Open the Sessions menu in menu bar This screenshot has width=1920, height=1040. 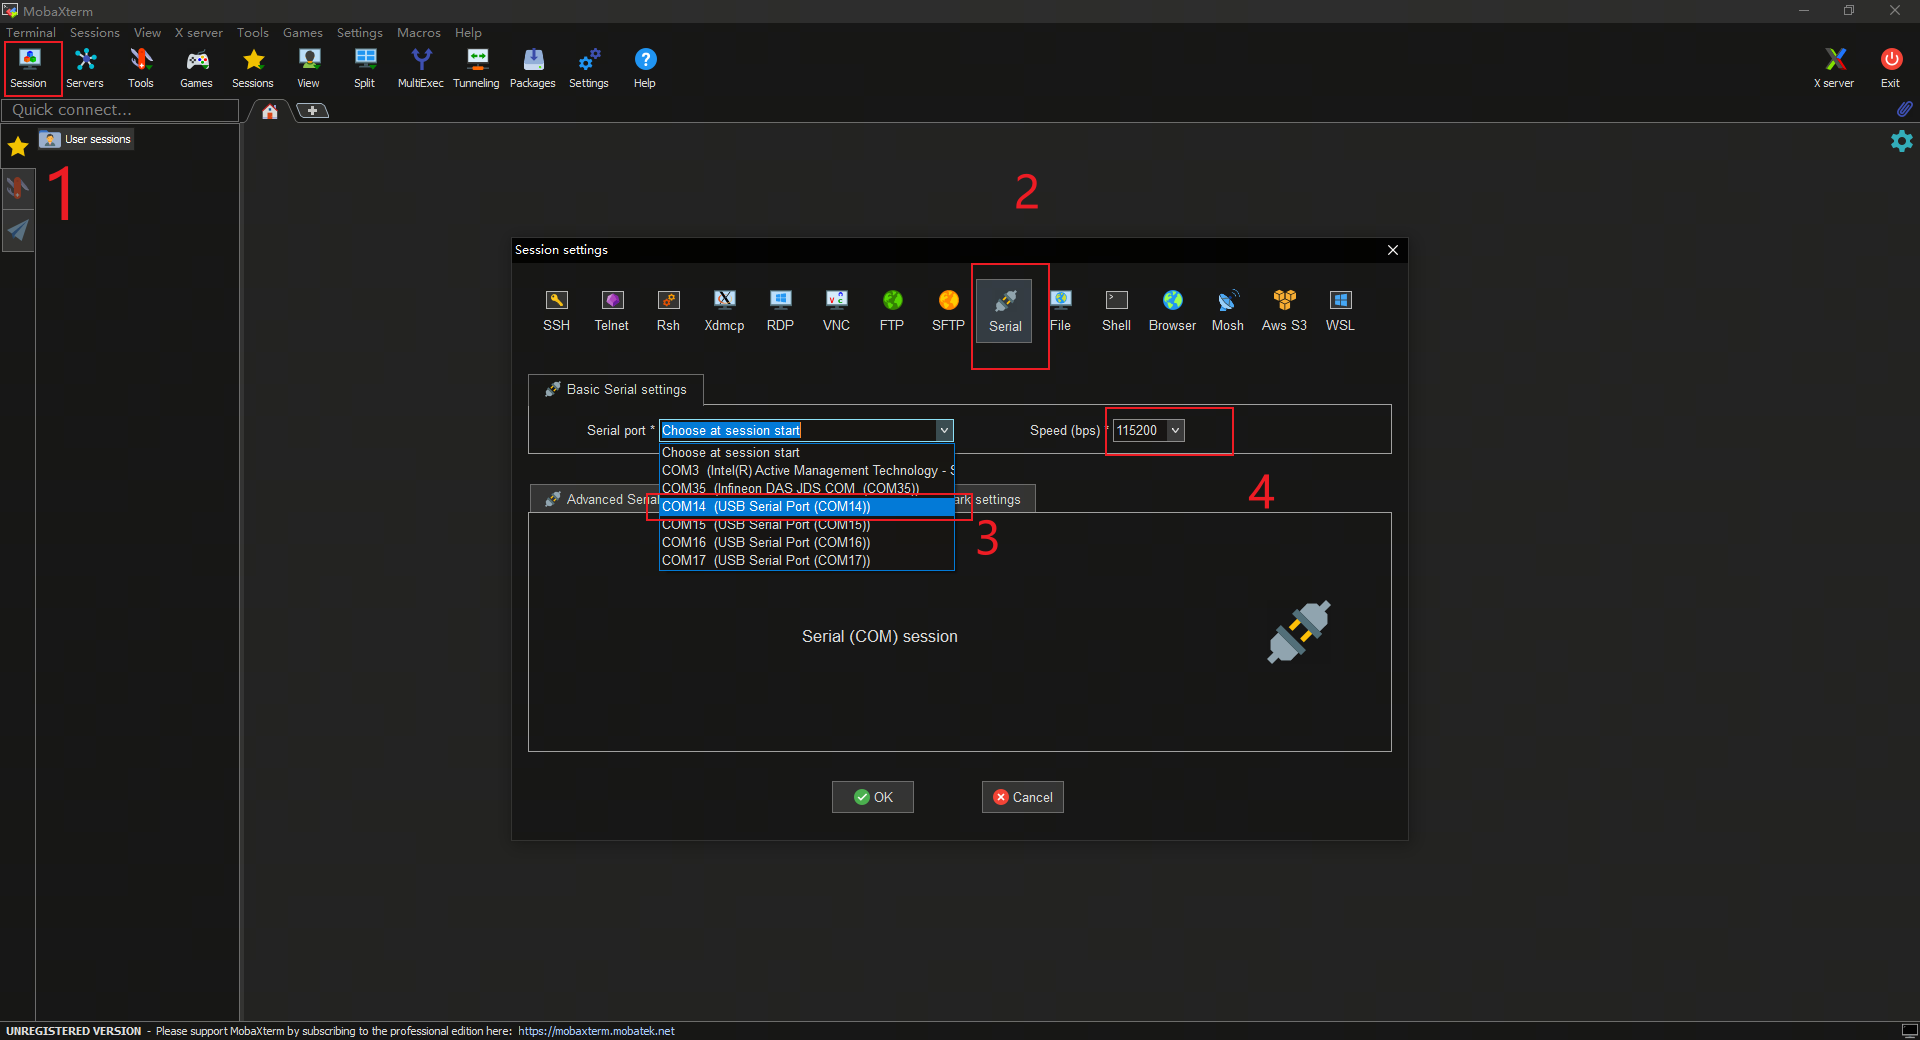[x=95, y=33]
